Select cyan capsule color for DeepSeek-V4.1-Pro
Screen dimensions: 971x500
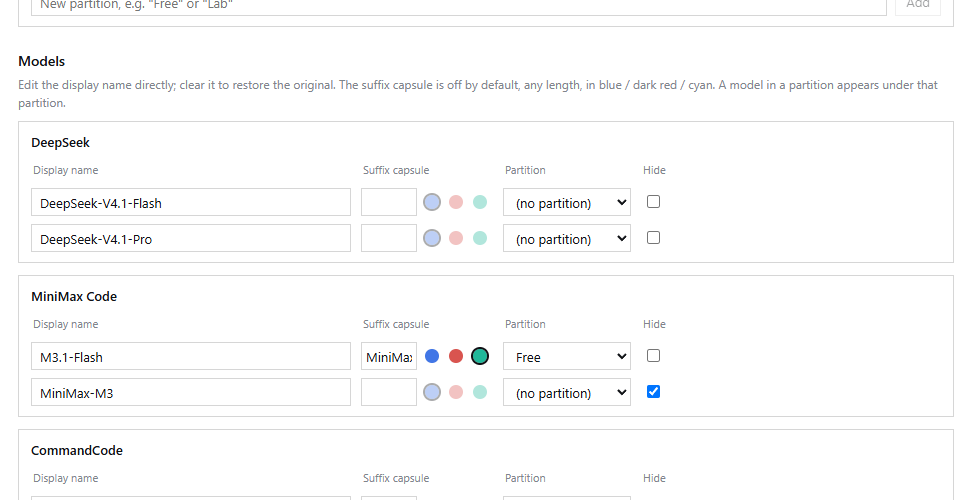pyautogui.click(x=480, y=238)
